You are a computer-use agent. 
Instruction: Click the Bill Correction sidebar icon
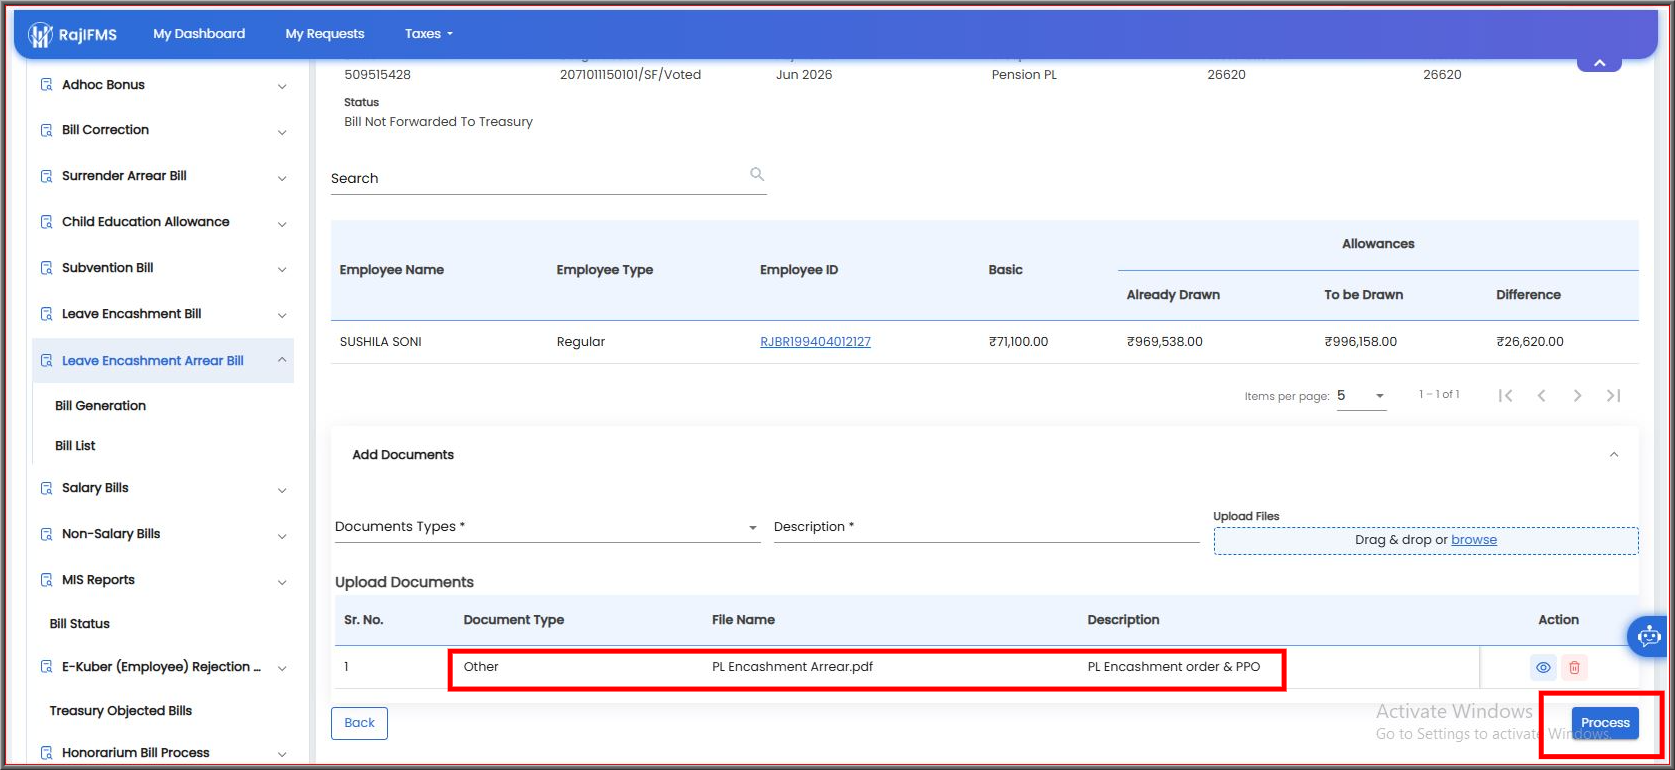point(46,130)
